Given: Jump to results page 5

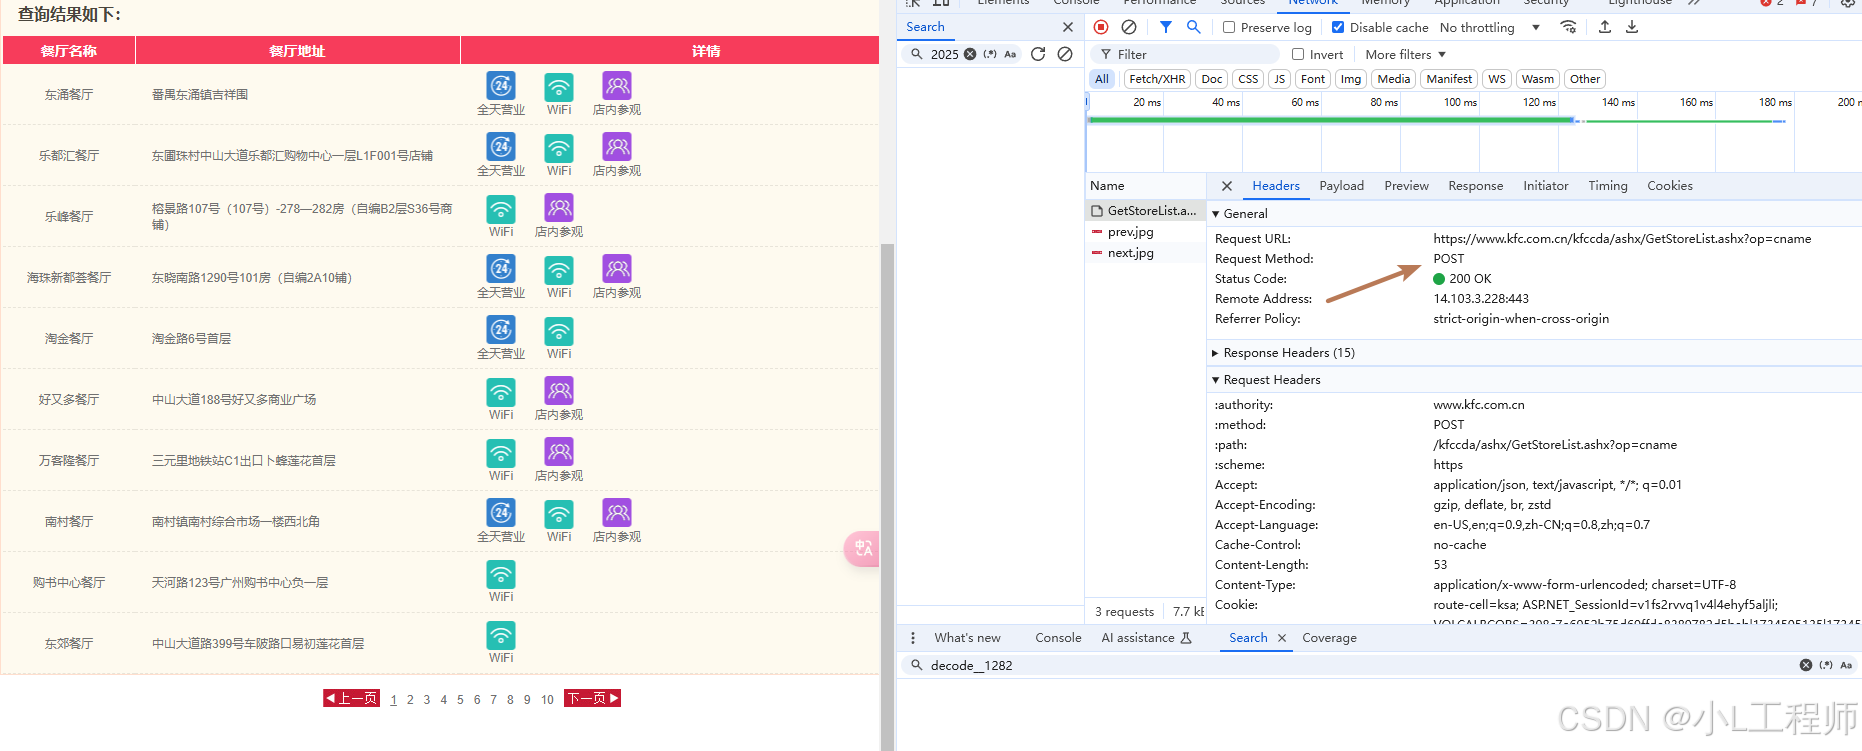Looking at the screenshot, I should click(x=460, y=700).
